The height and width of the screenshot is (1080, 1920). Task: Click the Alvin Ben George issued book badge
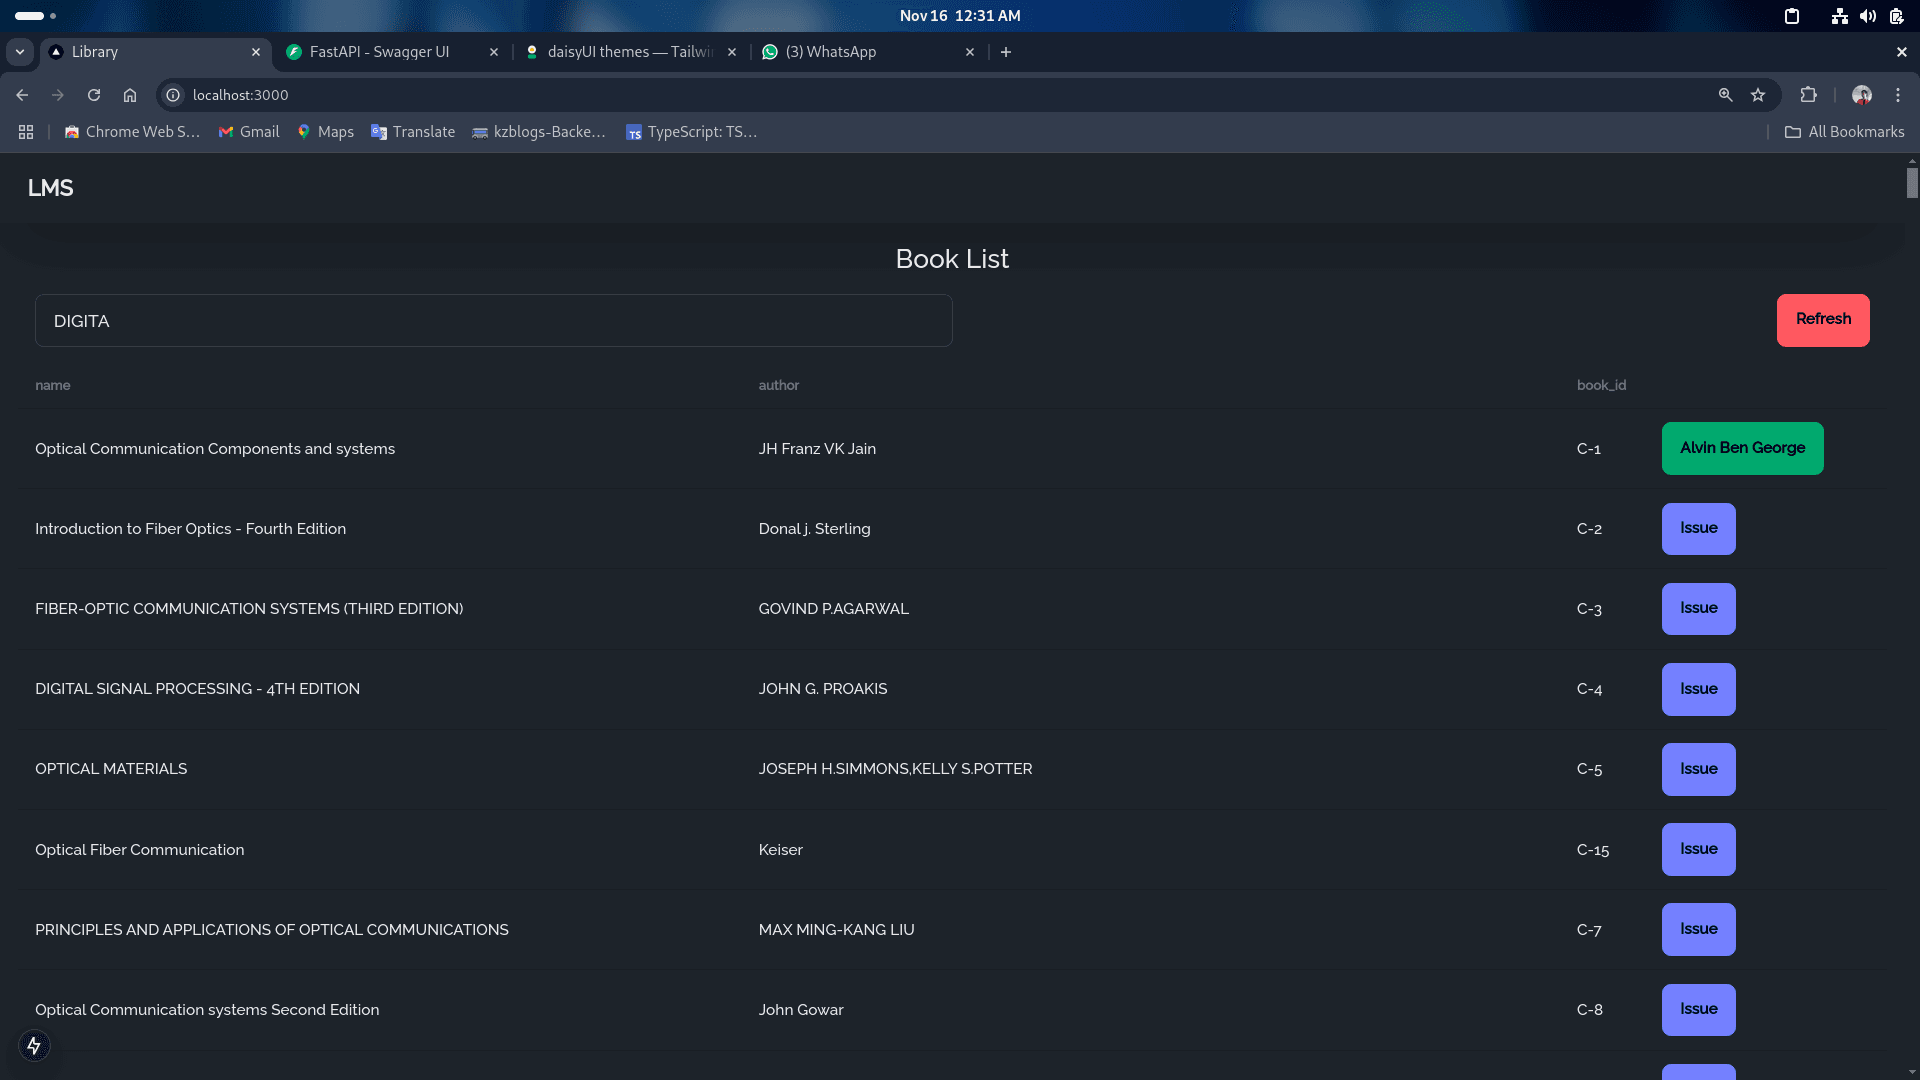[1742, 447]
